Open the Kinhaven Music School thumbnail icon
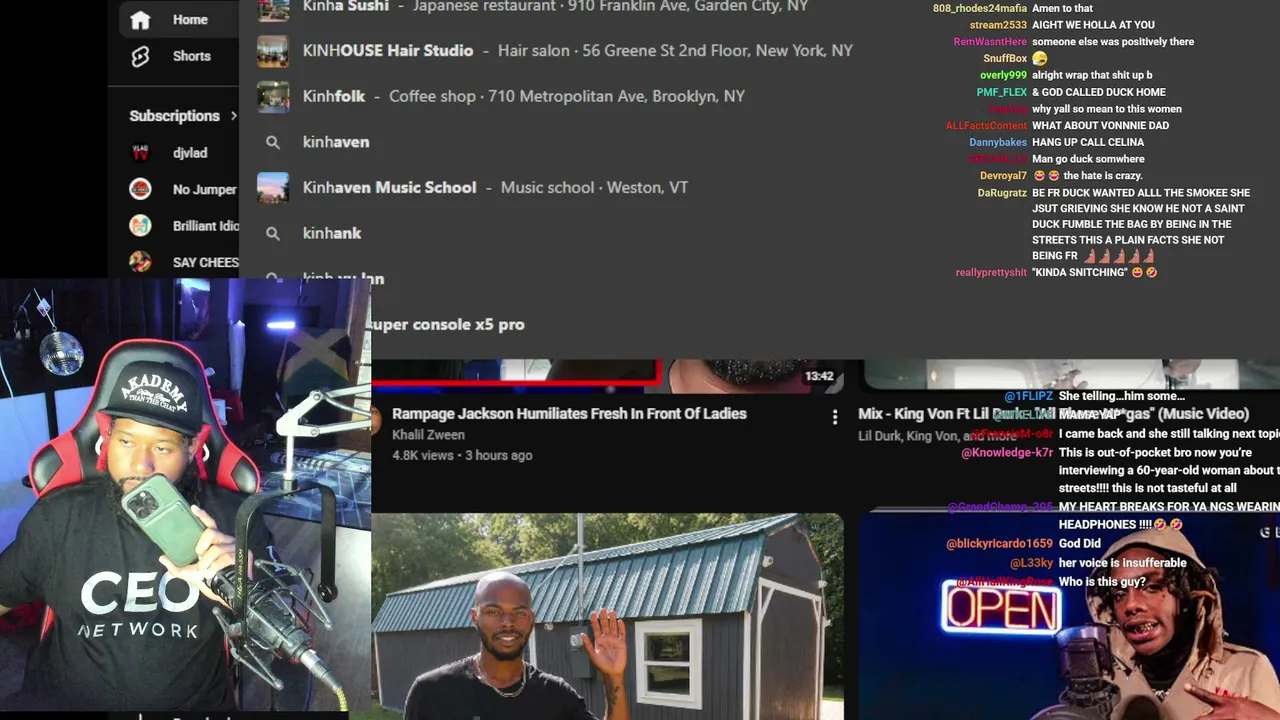The width and height of the screenshot is (1280, 720). tap(273, 187)
